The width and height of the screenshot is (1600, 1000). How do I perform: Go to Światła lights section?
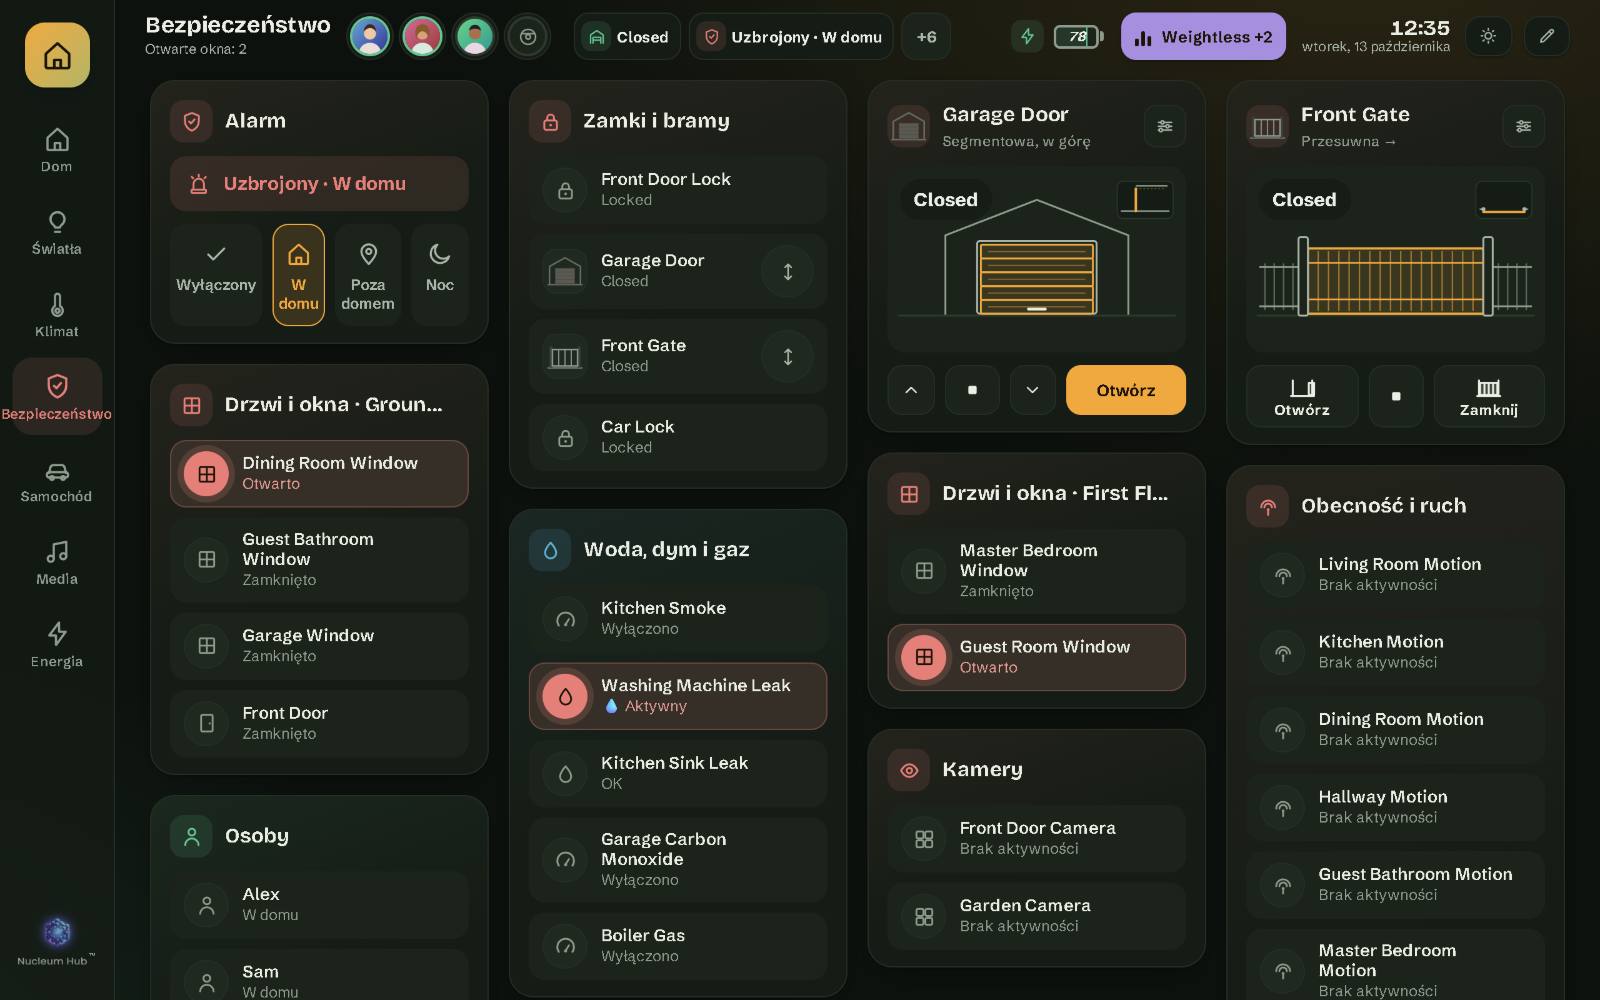point(57,232)
